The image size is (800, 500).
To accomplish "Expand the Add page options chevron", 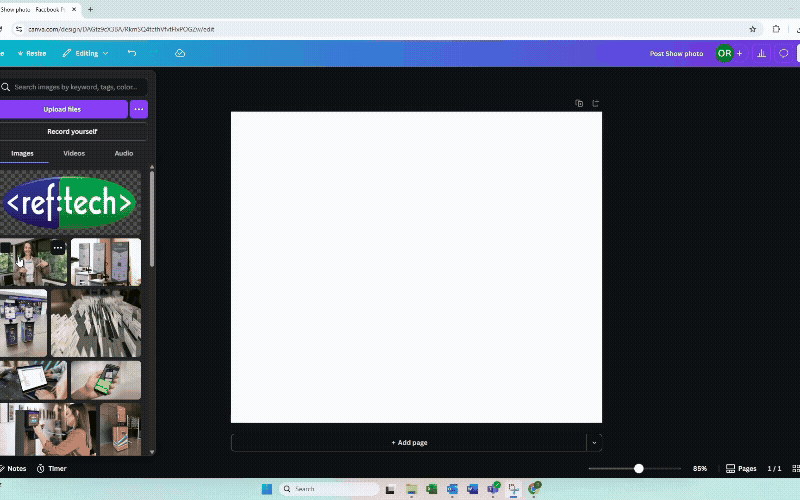I will pyautogui.click(x=594, y=442).
